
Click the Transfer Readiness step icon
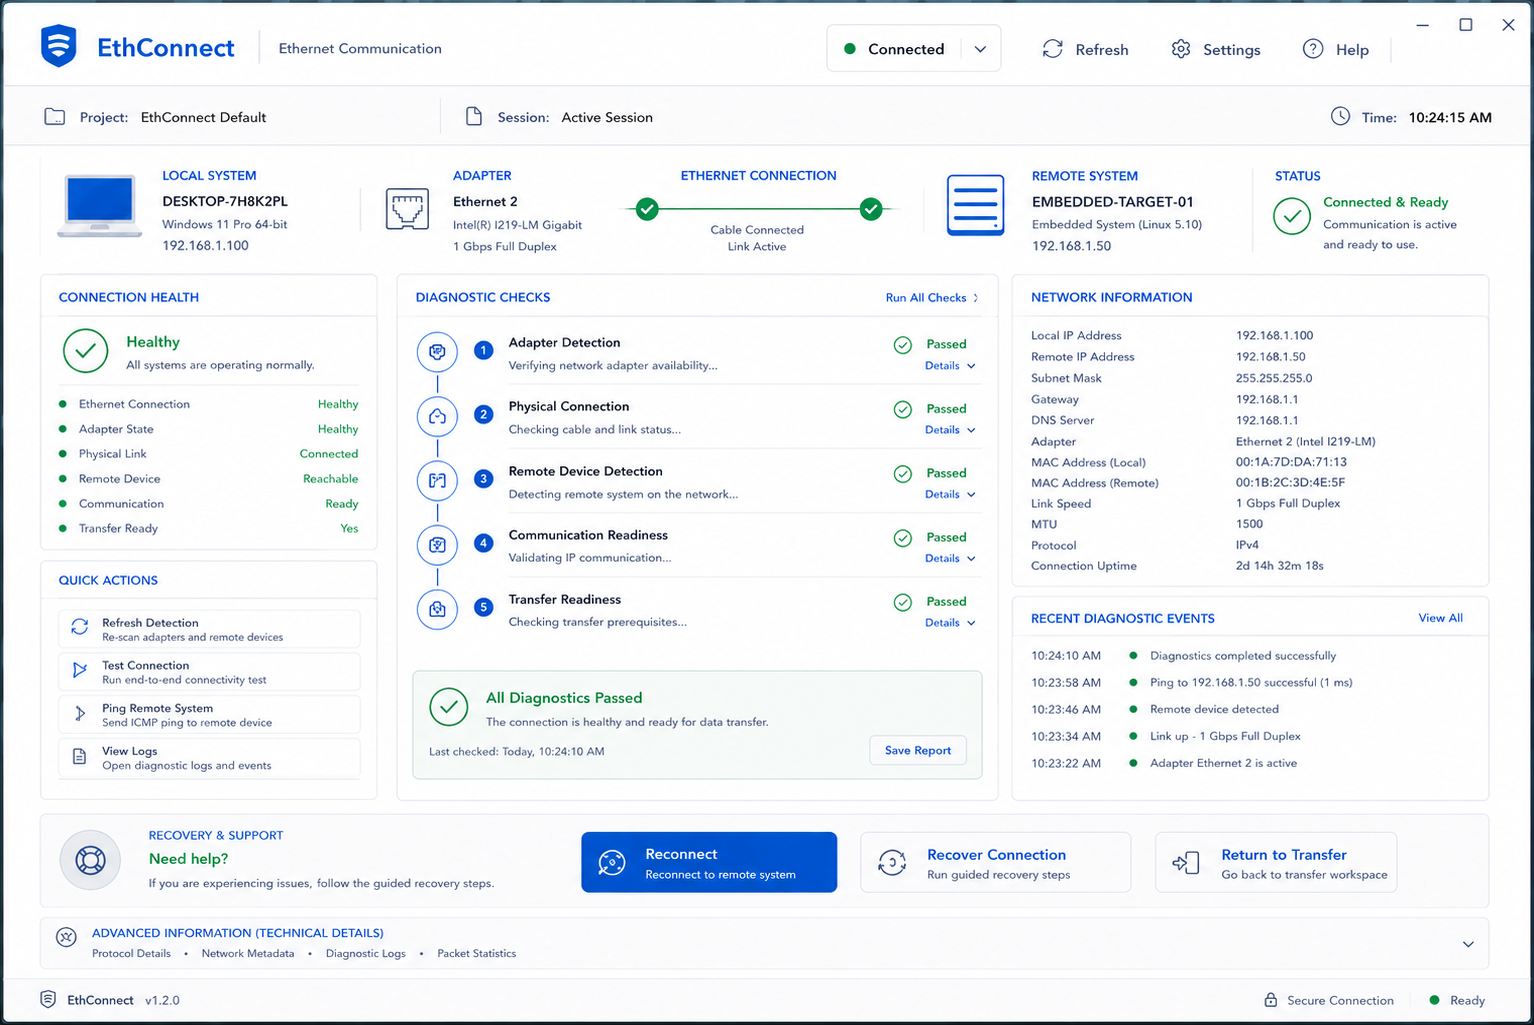437,609
